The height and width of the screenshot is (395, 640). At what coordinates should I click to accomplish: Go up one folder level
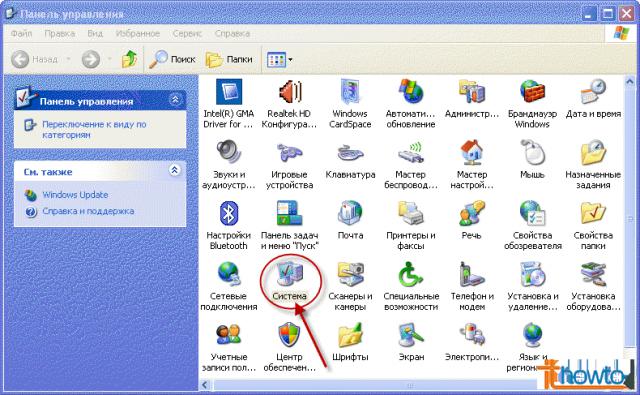[129, 60]
